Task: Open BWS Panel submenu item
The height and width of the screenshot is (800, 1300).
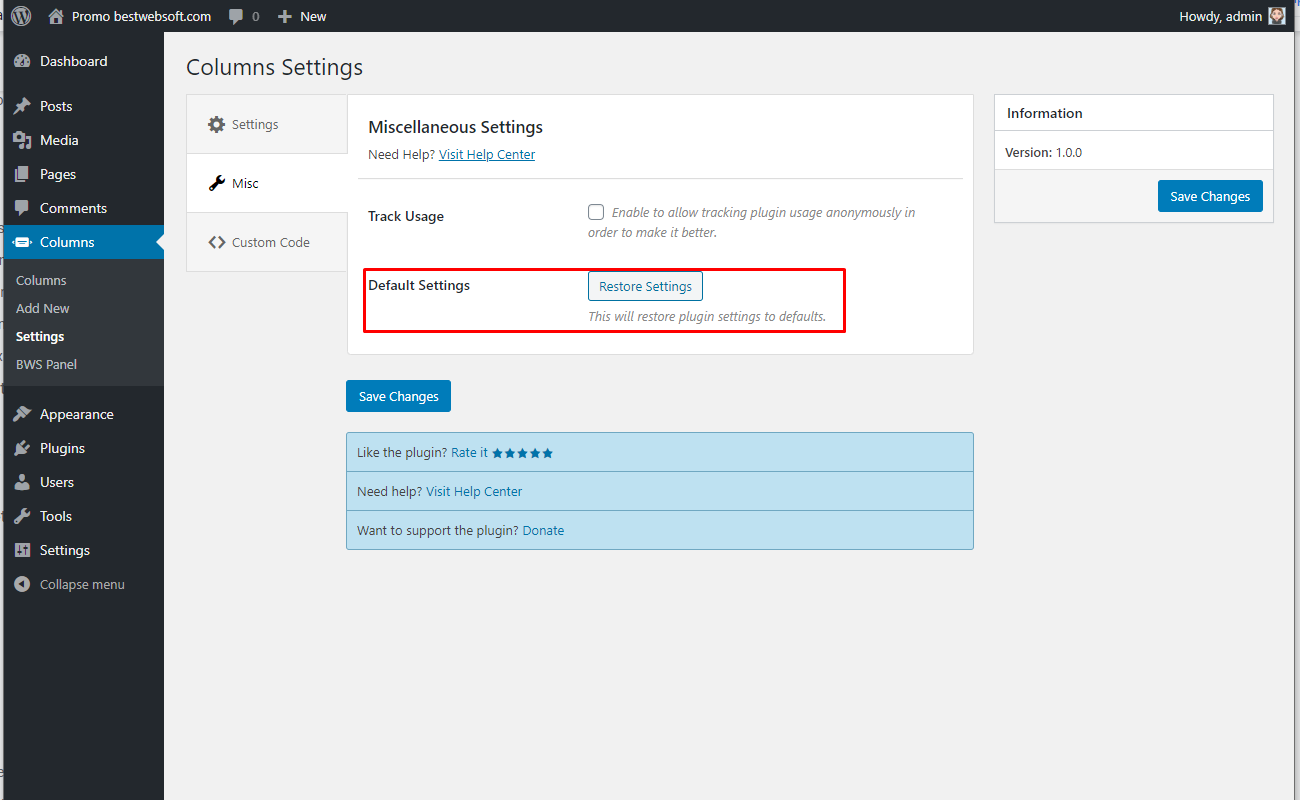Action: pos(46,364)
